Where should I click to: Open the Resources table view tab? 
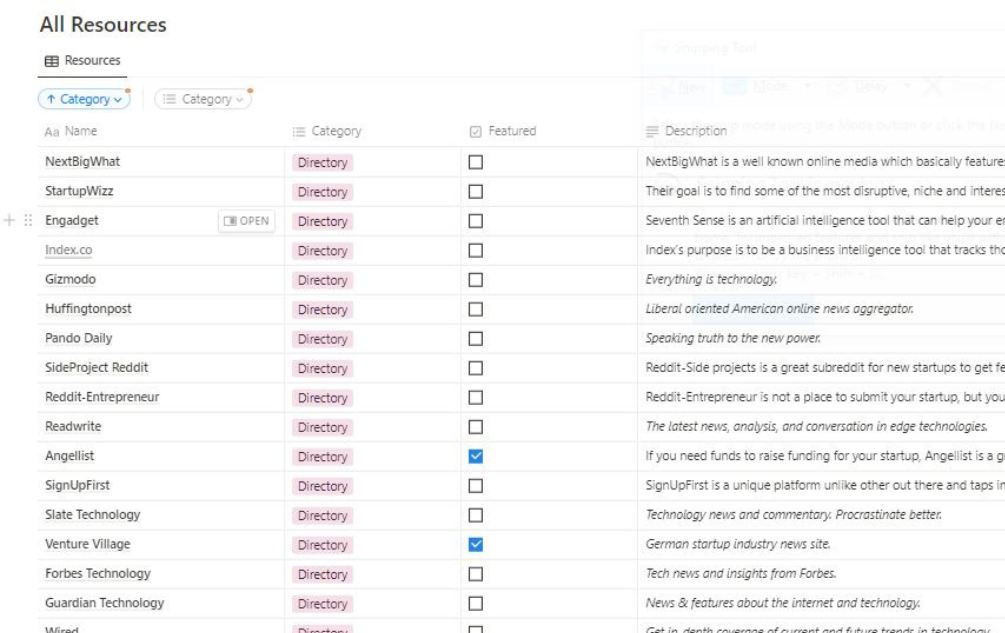click(x=83, y=61)
